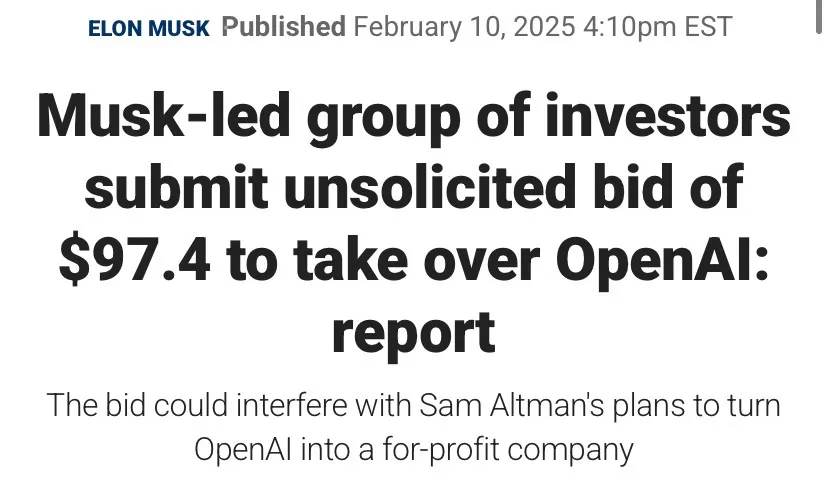Screen dimensions: 828x495
Task: Click the word submit in the headline
Action: pos(176,188)
